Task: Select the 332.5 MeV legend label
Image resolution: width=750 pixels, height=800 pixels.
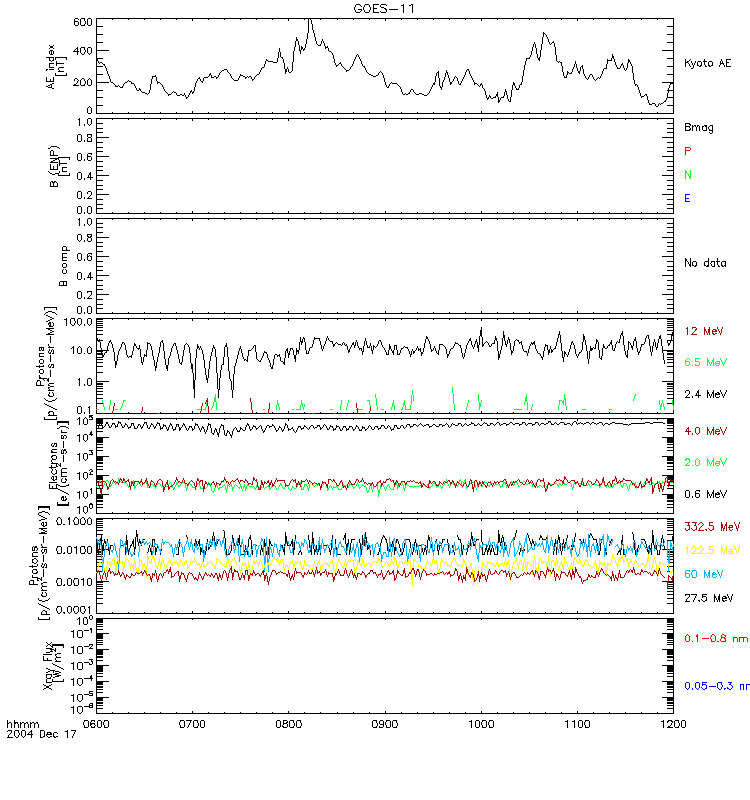Action: pos(712,527)
